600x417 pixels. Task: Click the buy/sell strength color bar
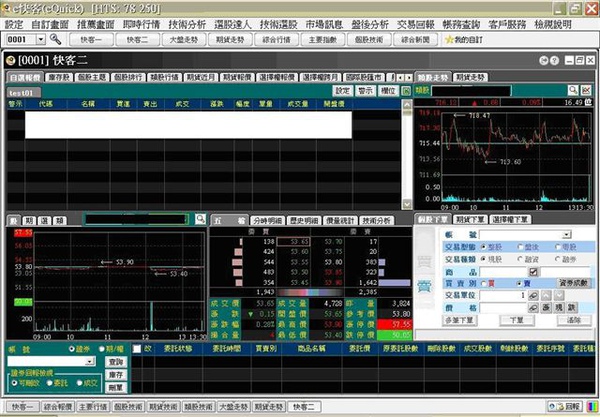click(x=310, y=292)
